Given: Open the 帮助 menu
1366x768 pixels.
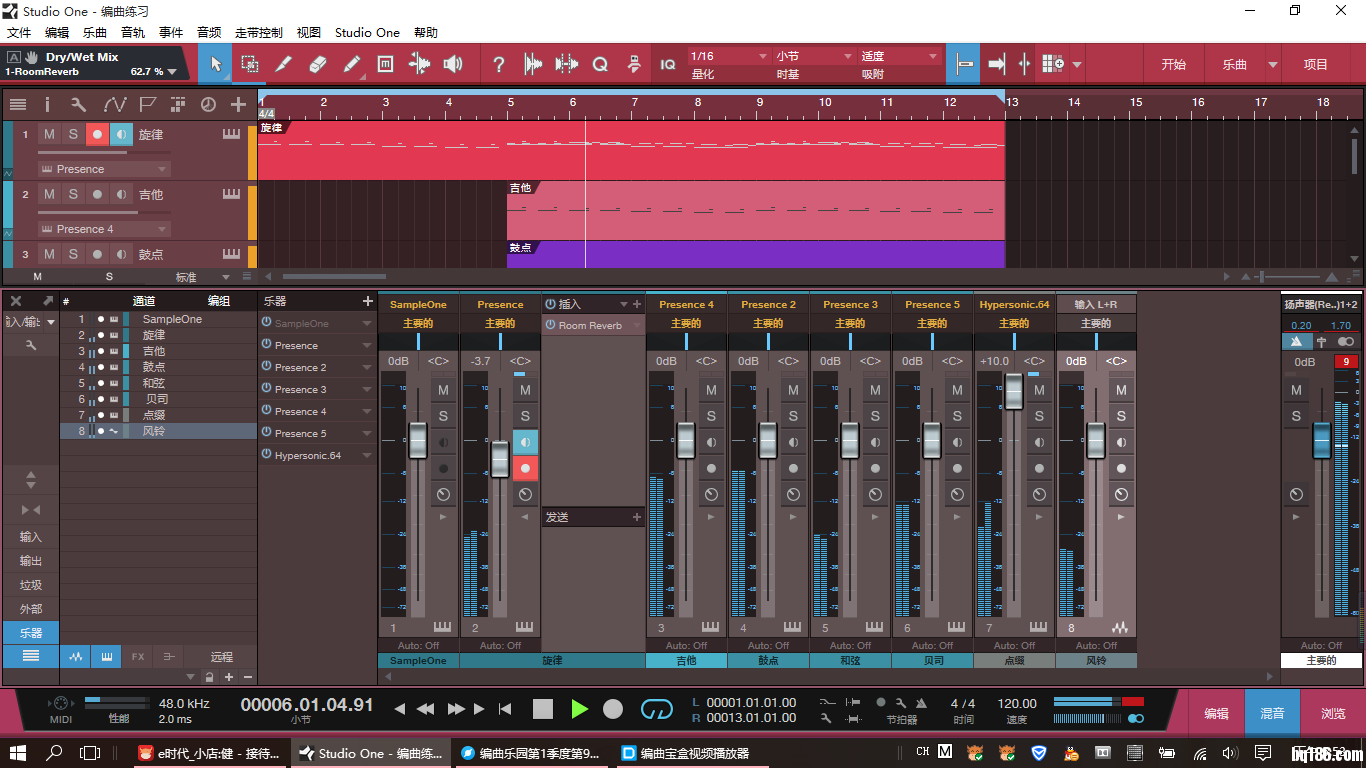Looking at the screenshot, I should [425, 32].
